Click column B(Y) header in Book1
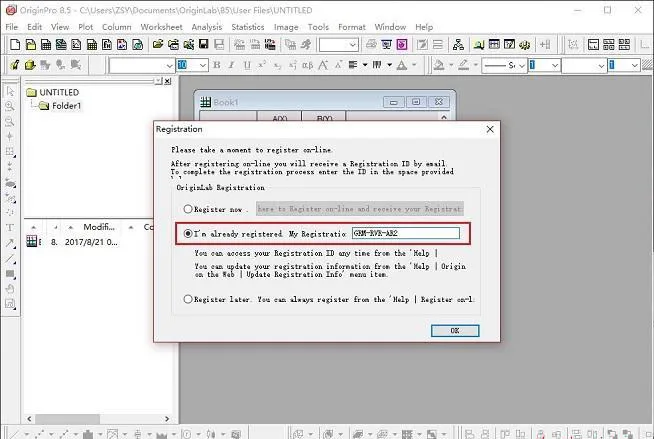Viewport: 654px width, 439px height. (324, 118)
